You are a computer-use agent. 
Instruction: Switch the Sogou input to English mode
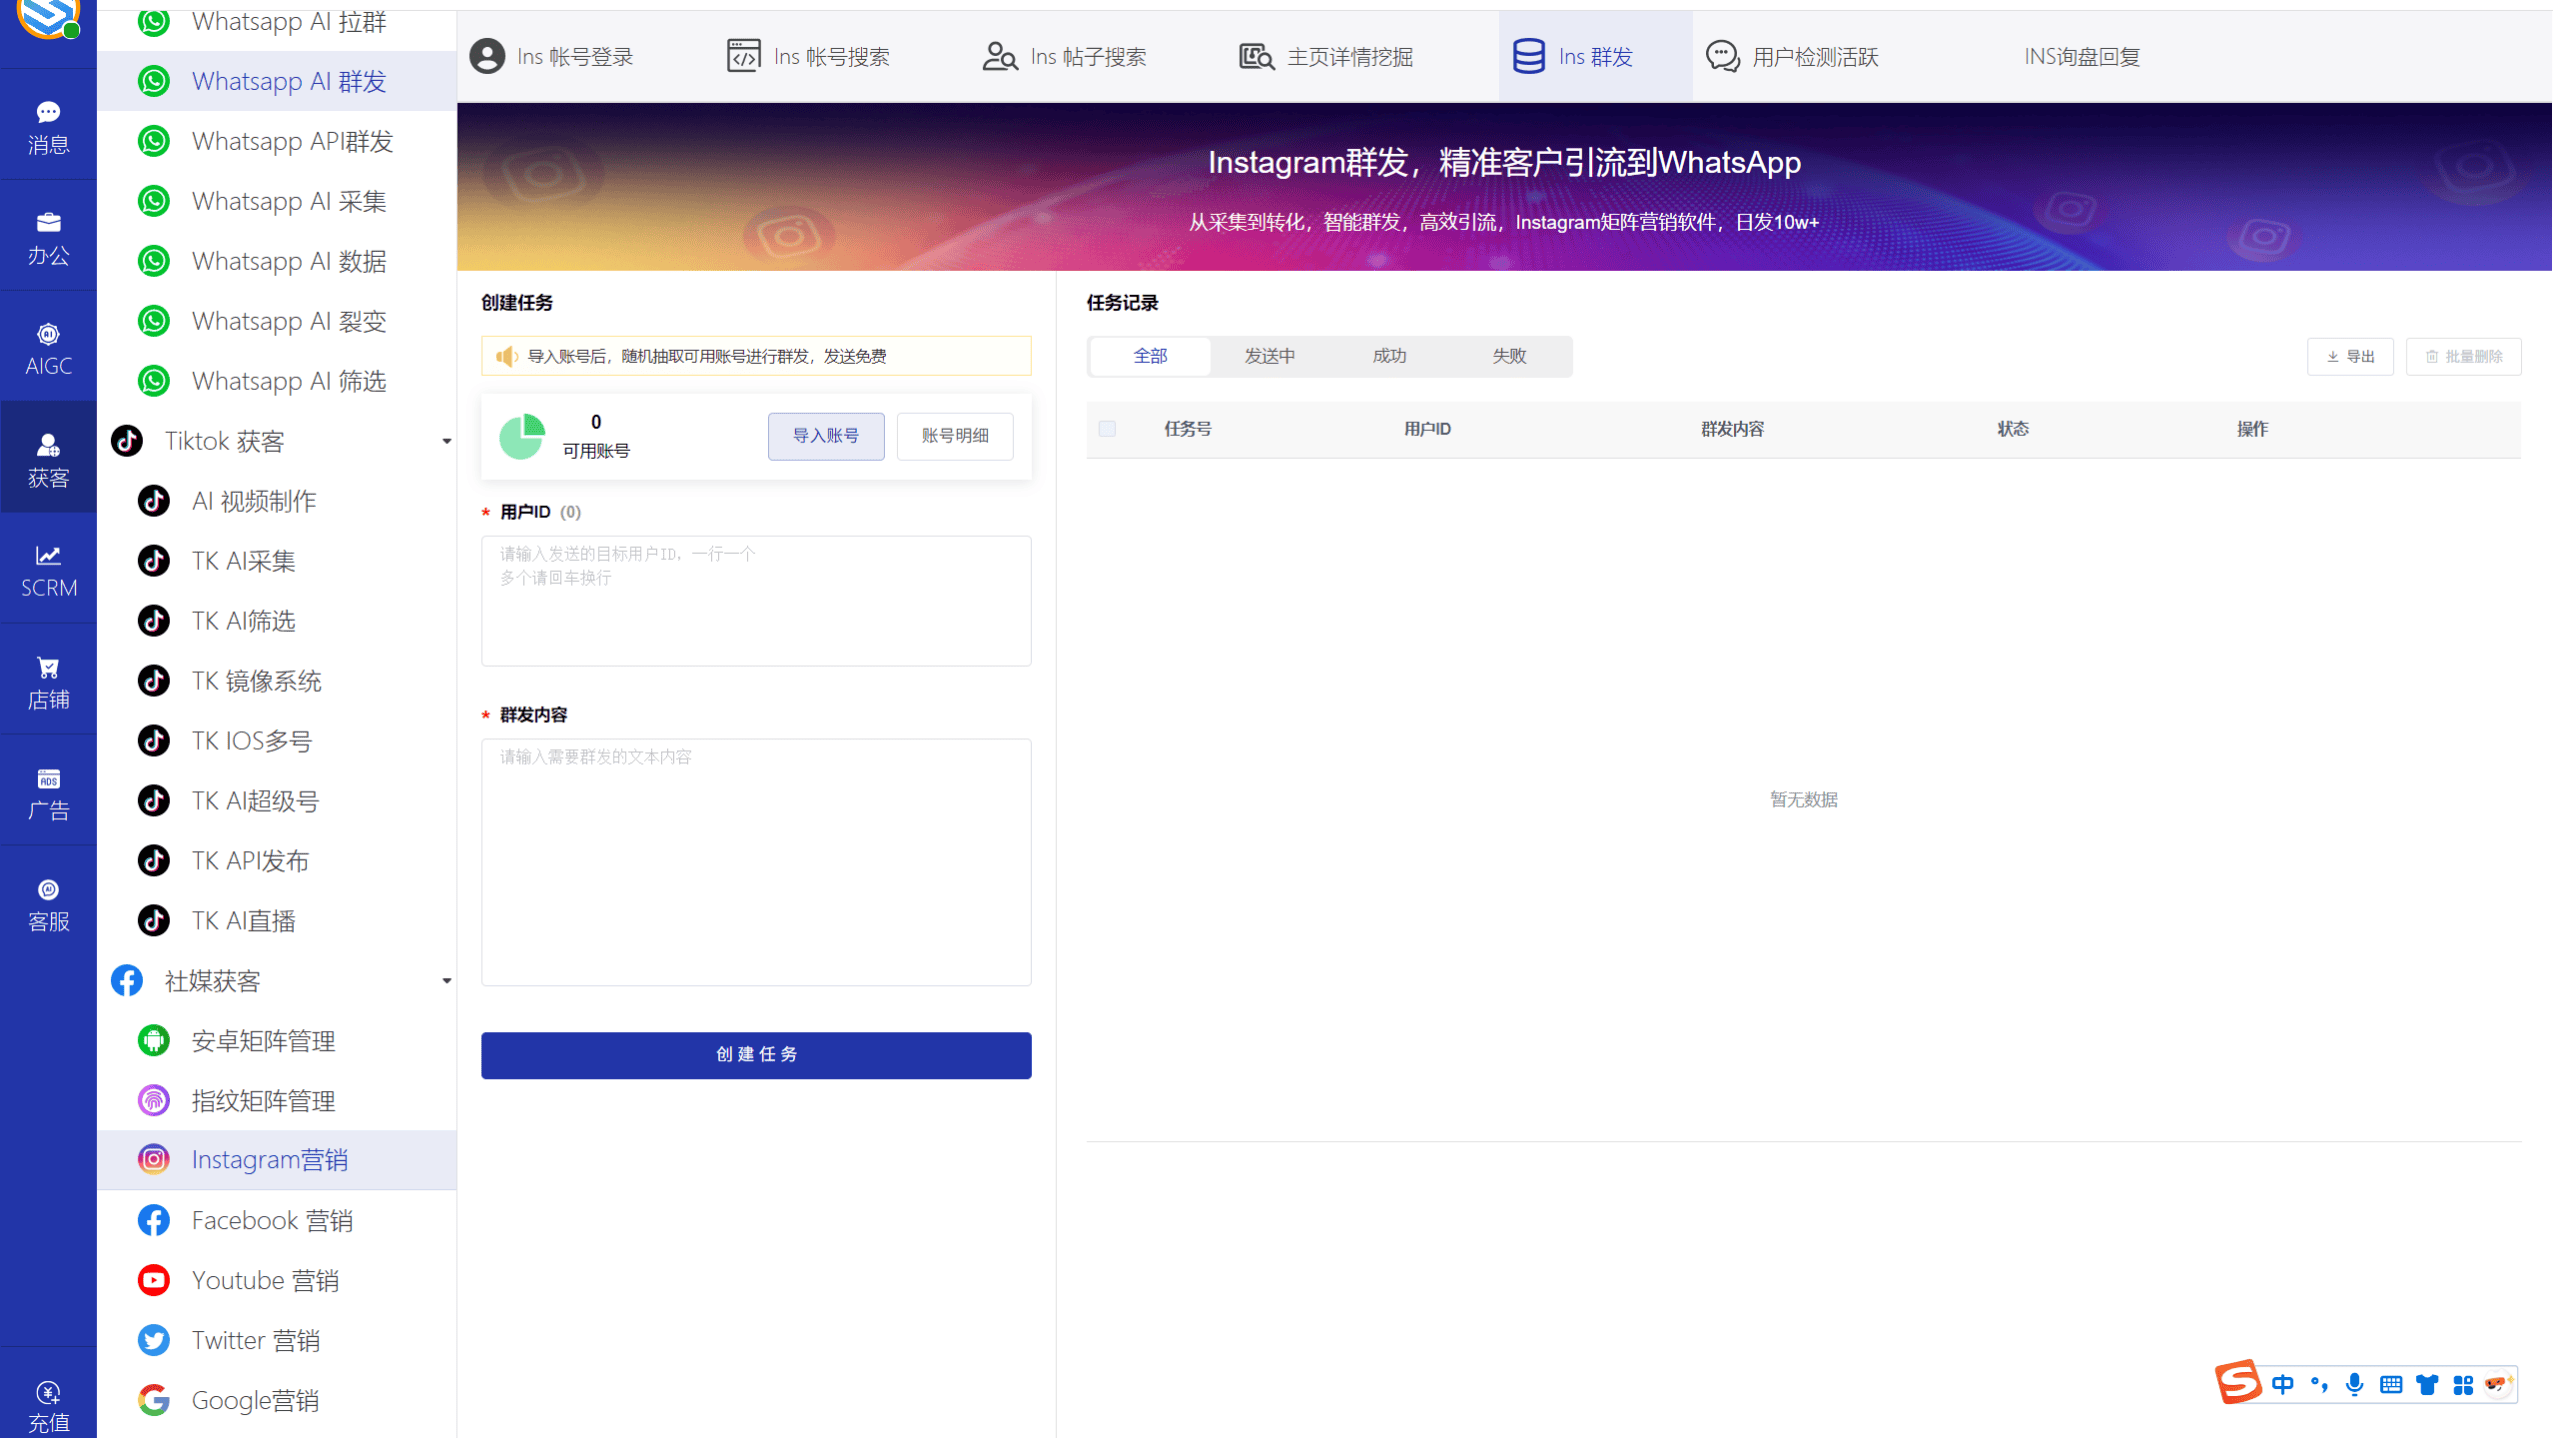click(2283, 1383)
